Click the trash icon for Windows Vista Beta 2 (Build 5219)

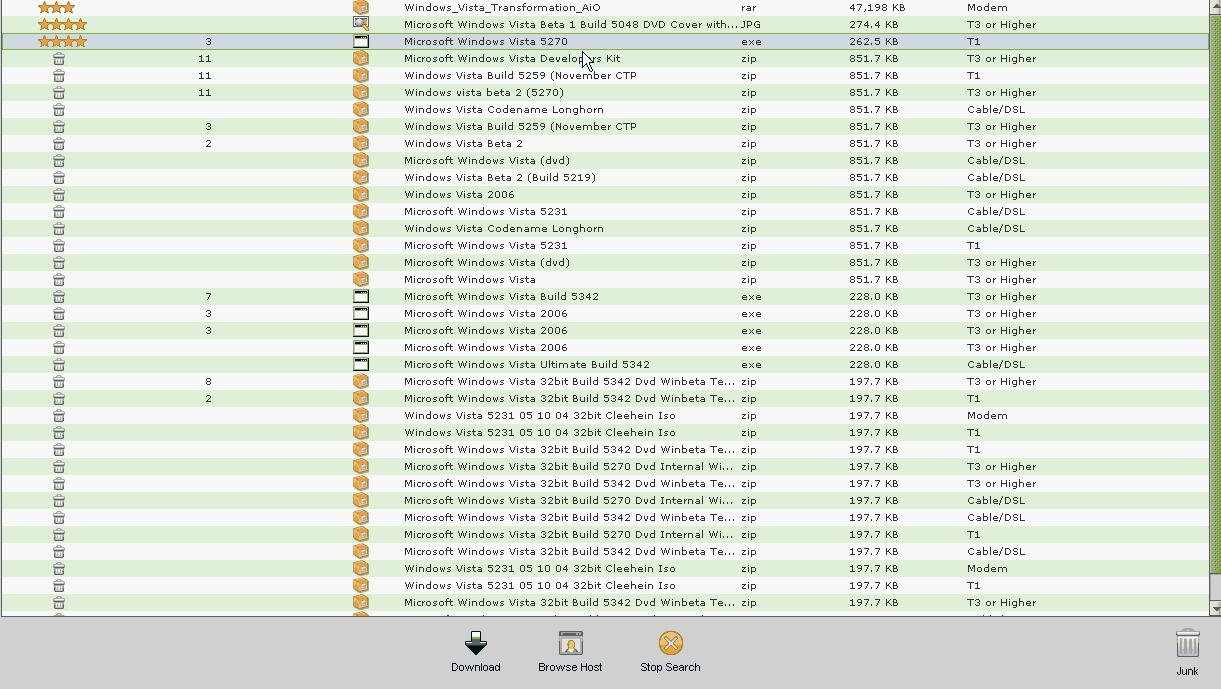tap(59, 177)
